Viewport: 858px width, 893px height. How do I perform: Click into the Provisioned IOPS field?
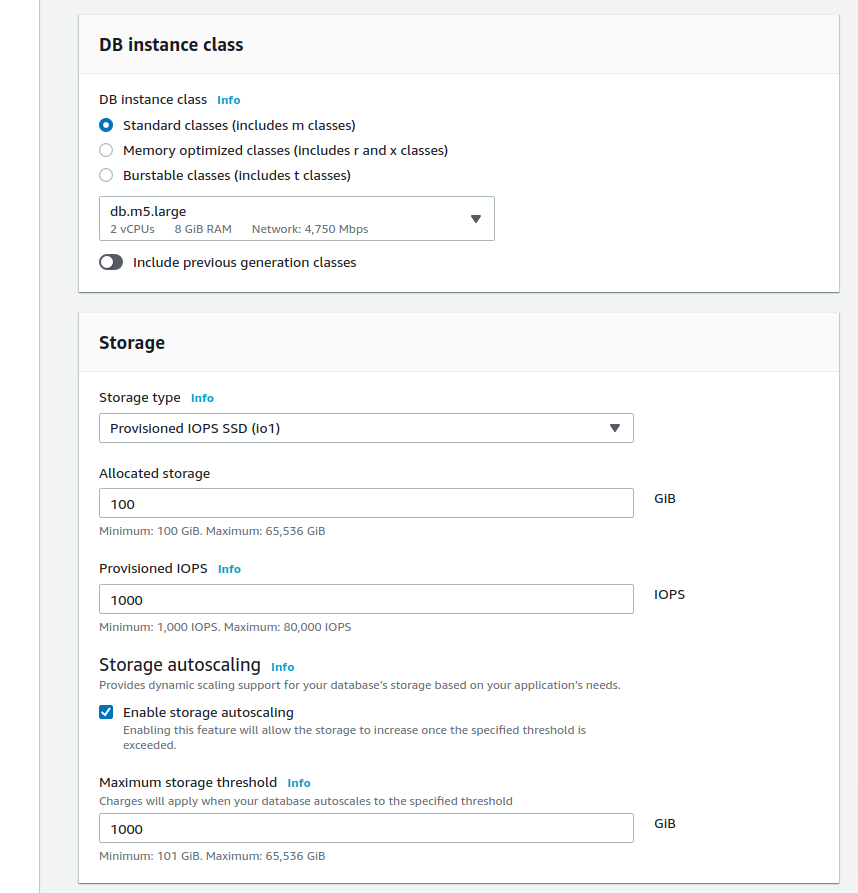coord(366,599)
